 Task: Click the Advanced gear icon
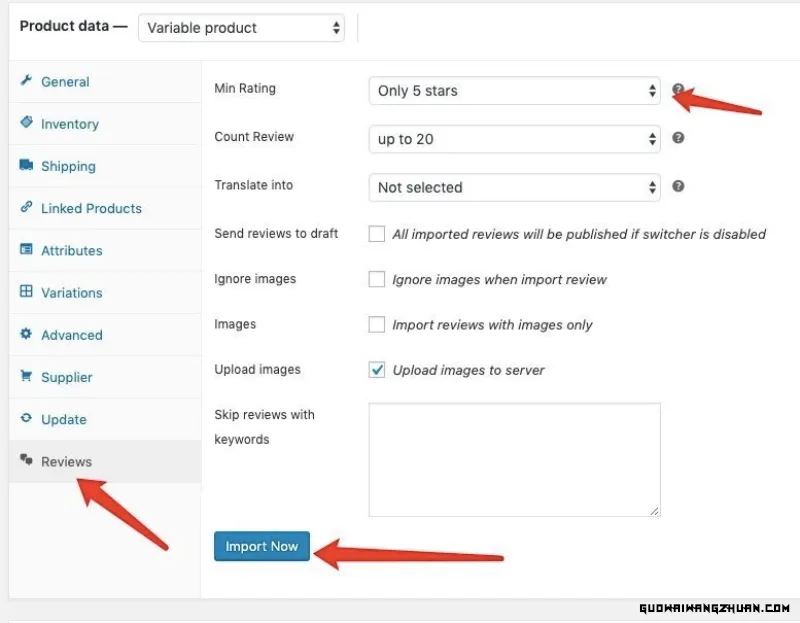[x=26, y=334]
